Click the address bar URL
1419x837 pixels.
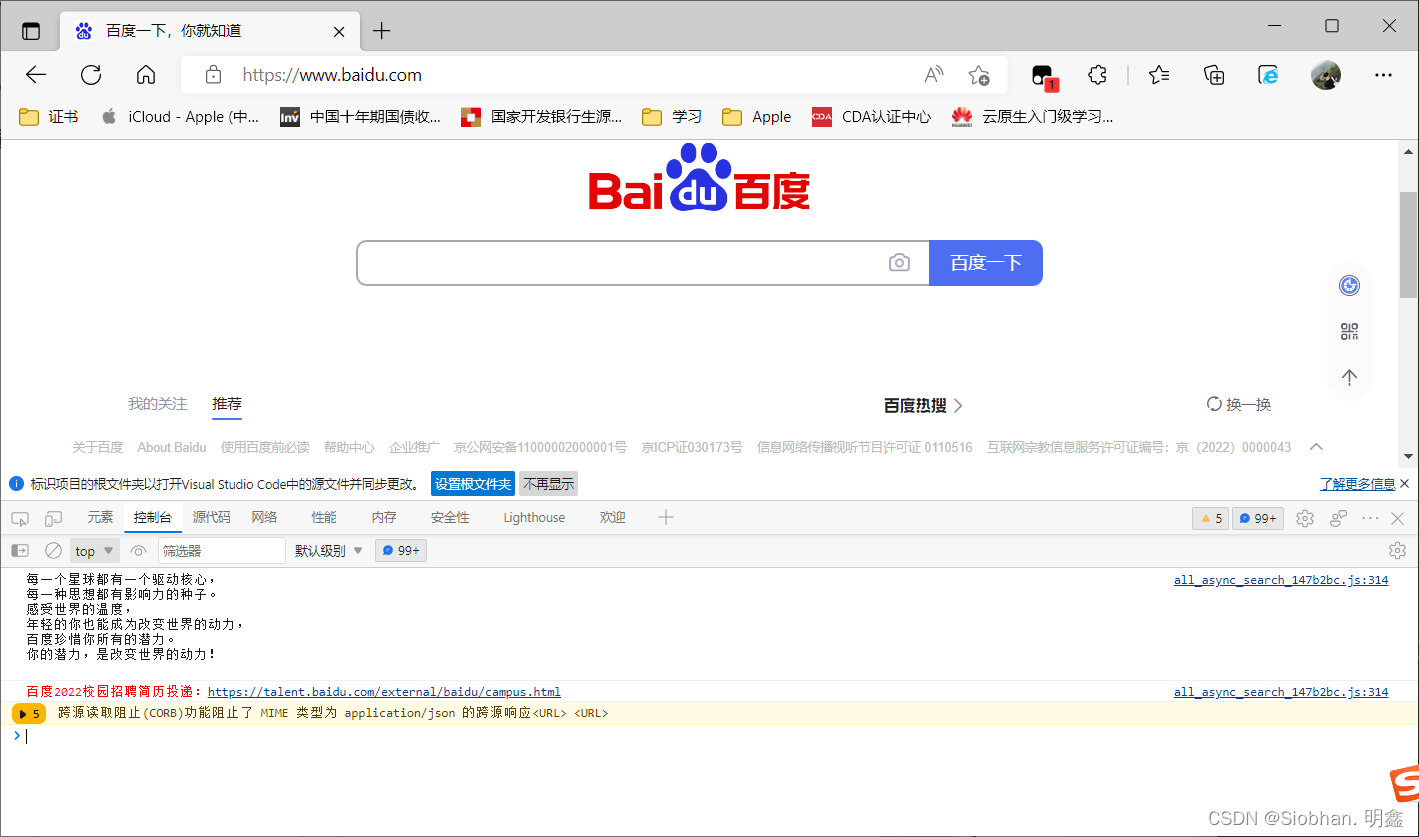click(332, 75)
